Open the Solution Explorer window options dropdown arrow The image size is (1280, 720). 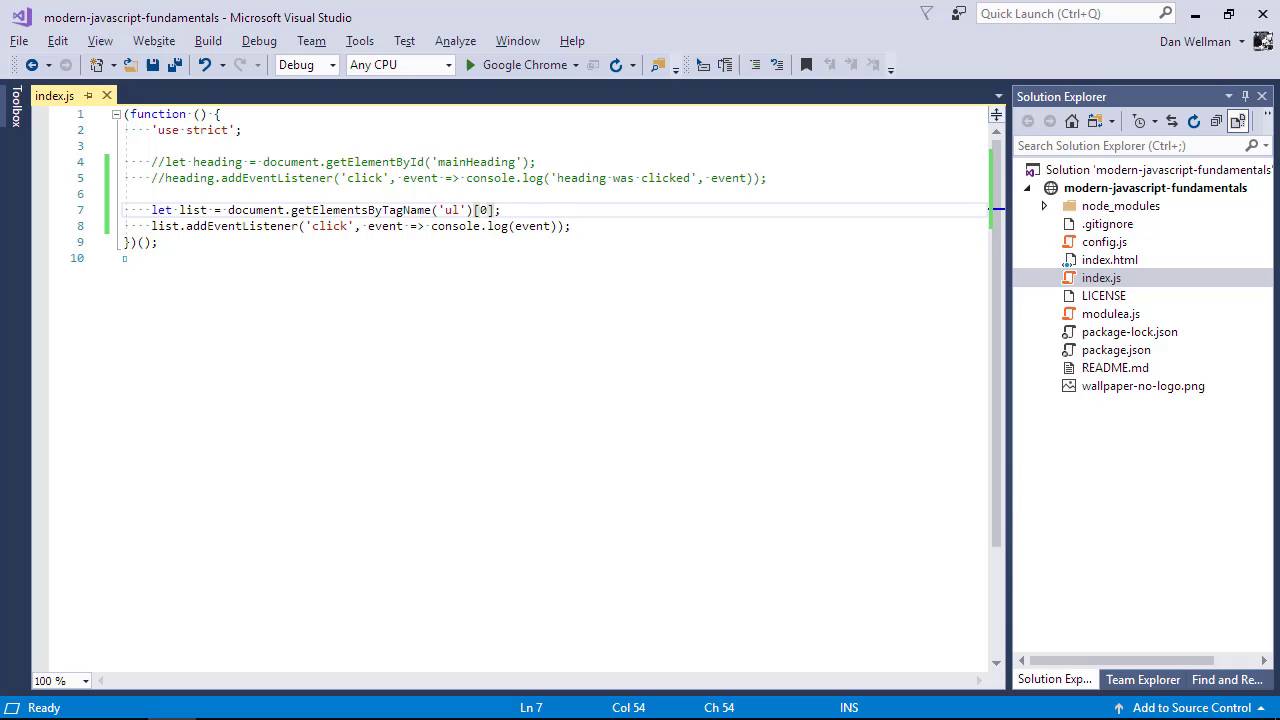pyautogui.click(x=1229, y=96)
